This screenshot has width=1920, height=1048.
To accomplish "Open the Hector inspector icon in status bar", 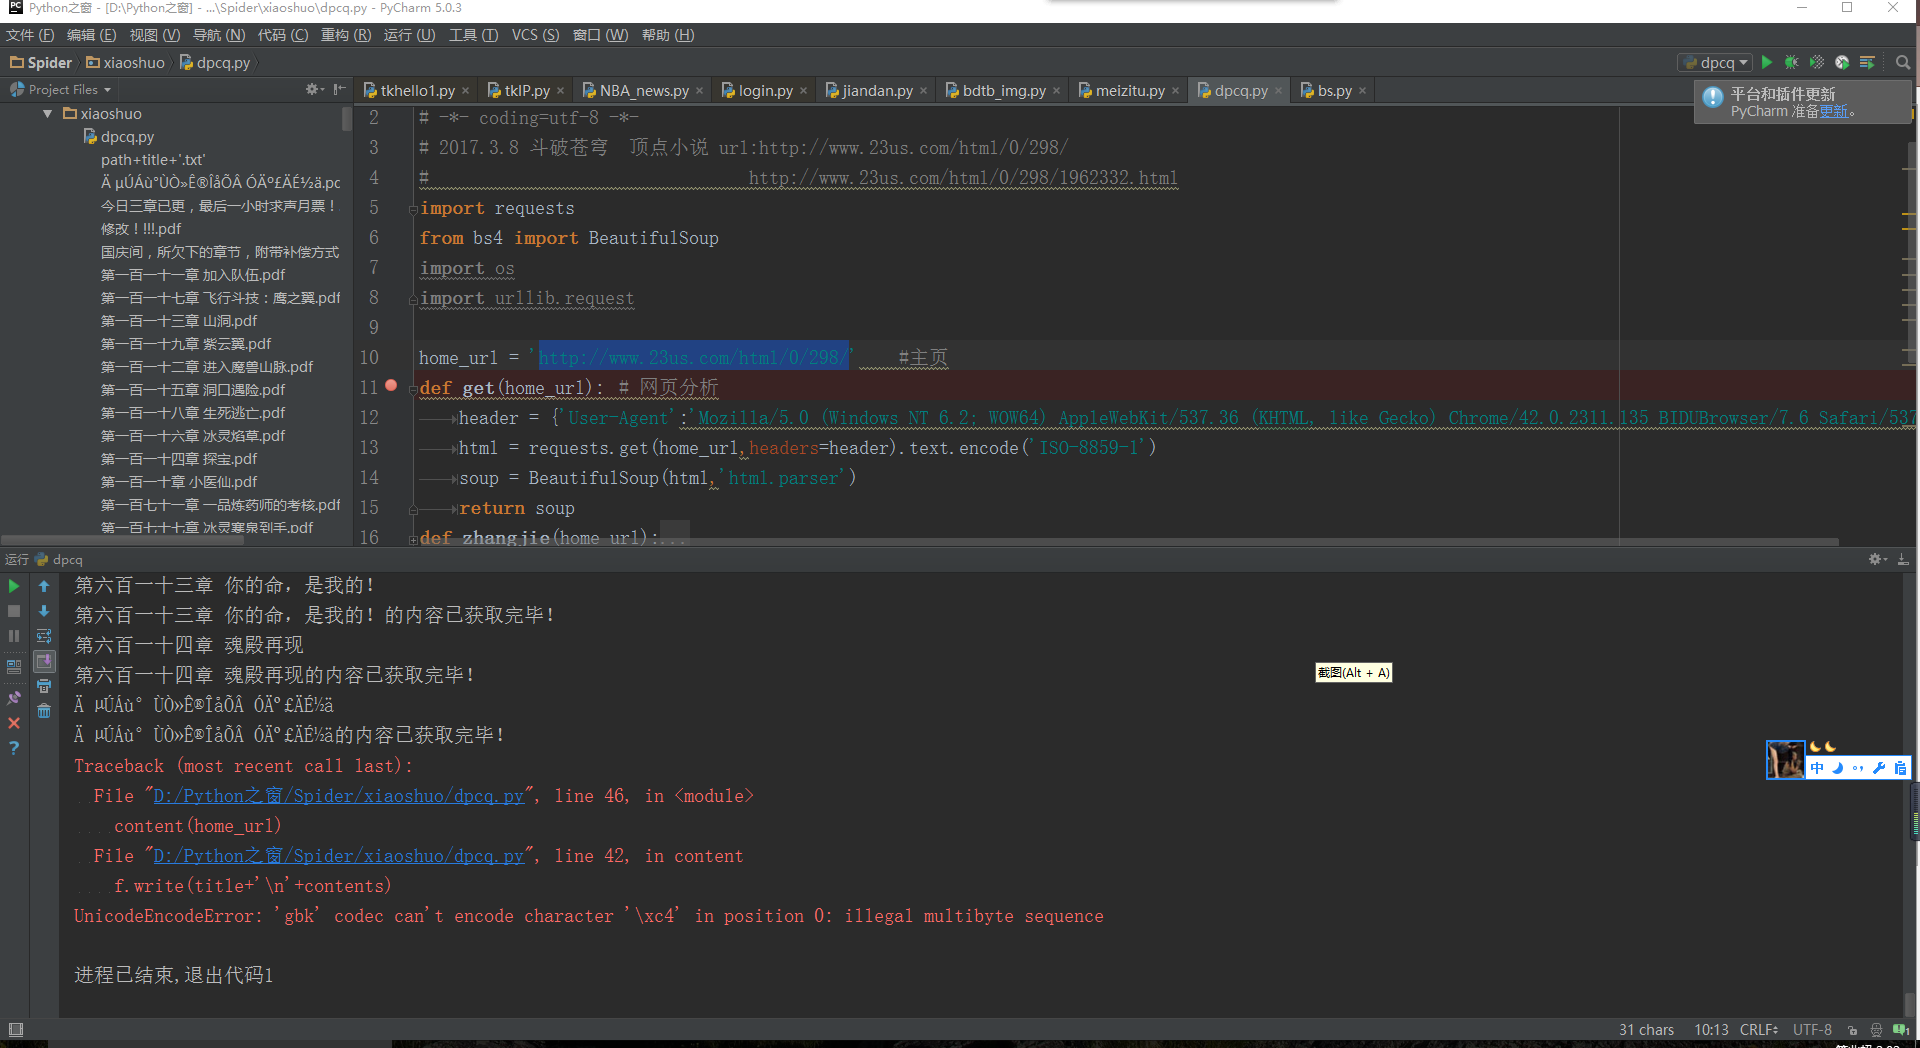I will pos(1876,1030).
